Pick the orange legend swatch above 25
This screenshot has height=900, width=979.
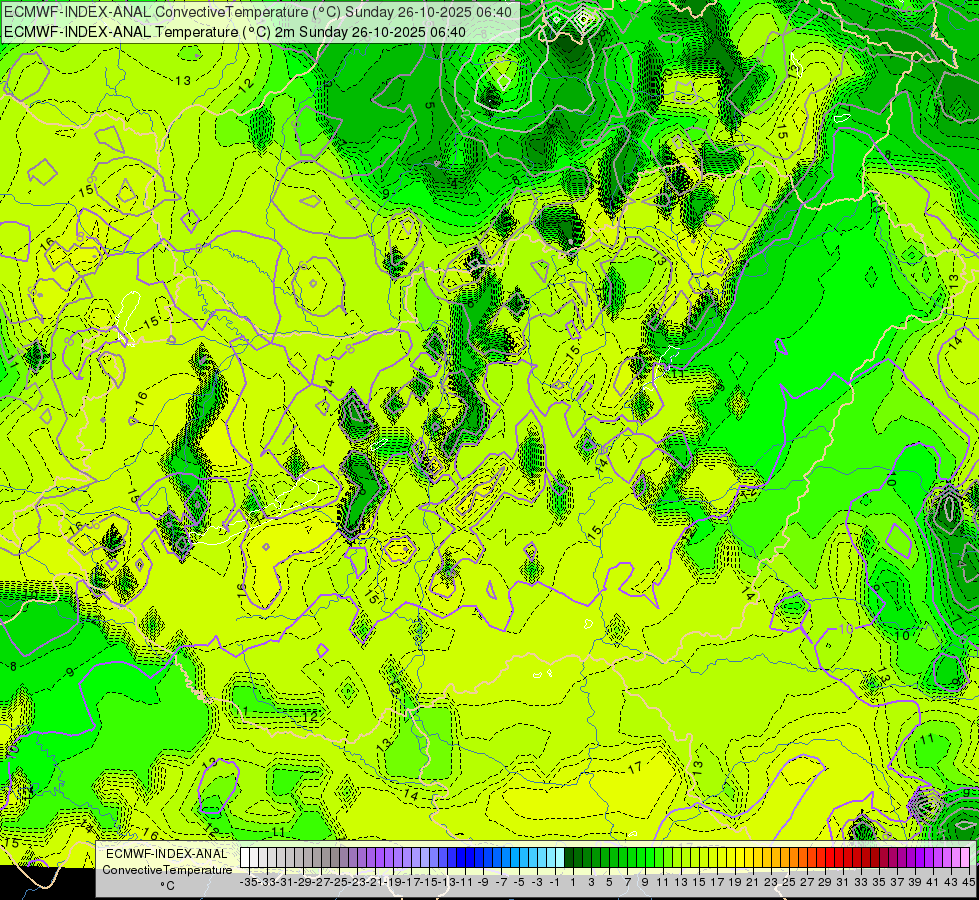(784, 858)
